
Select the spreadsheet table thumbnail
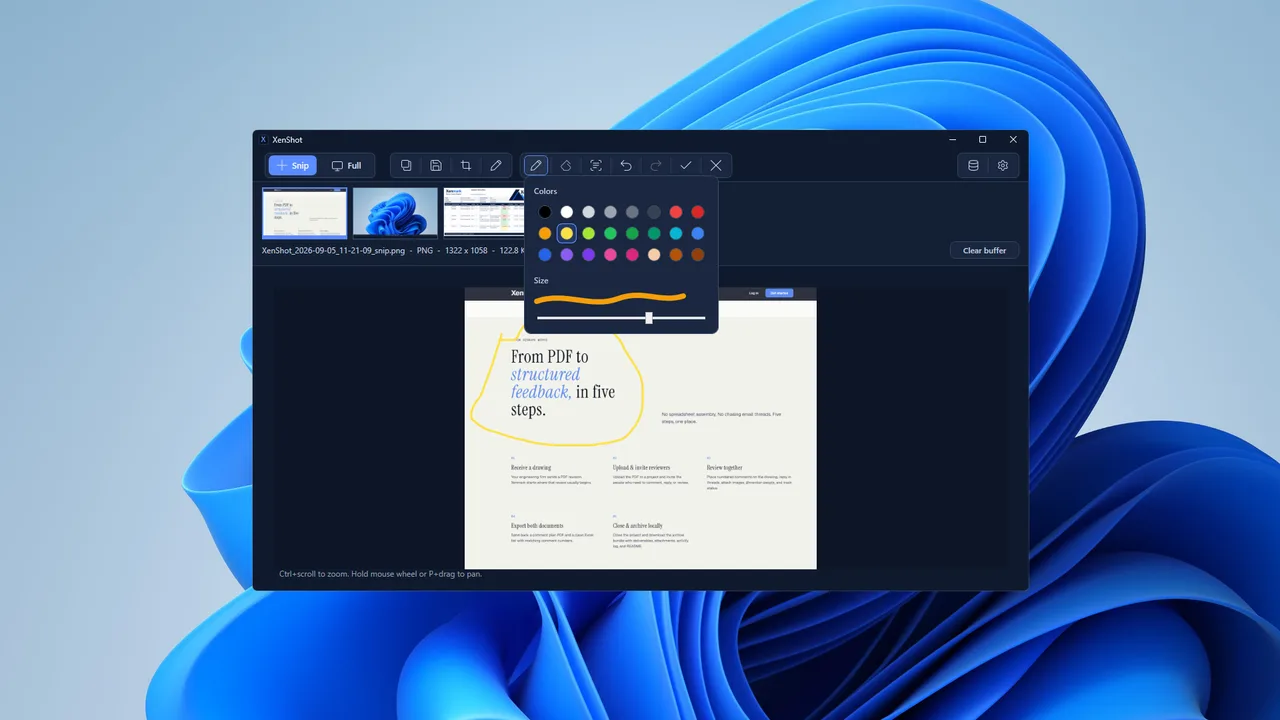(484, 213)
